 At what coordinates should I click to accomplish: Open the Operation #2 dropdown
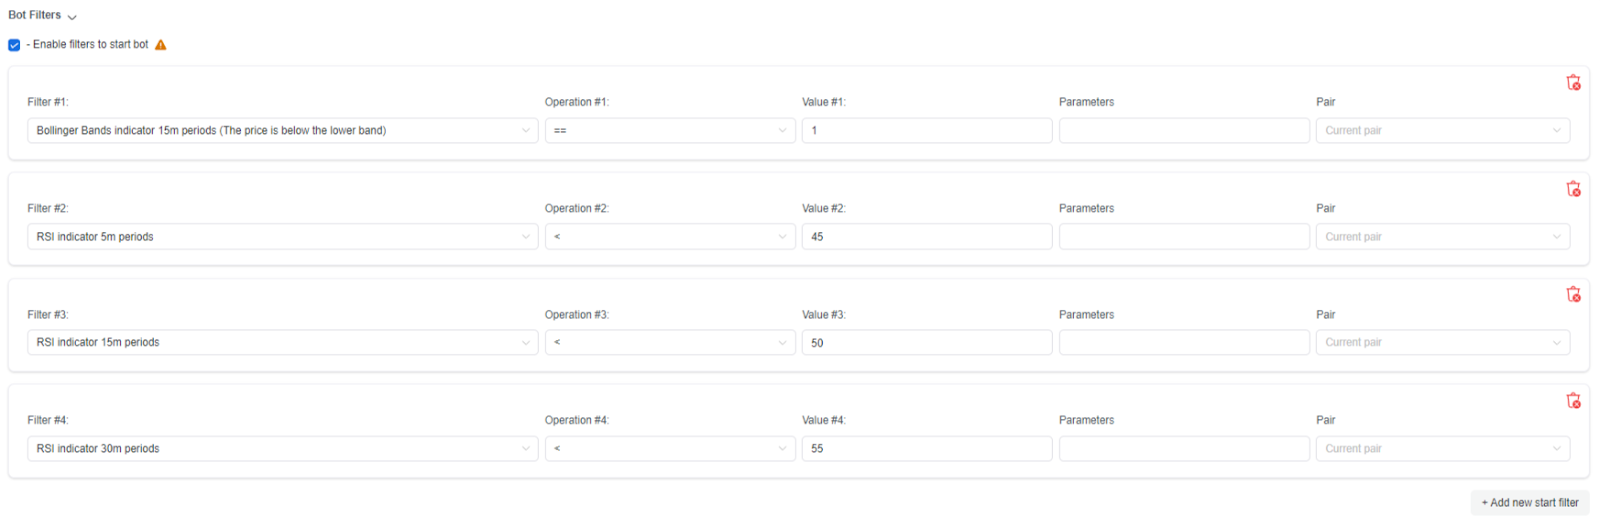point(669,237)
